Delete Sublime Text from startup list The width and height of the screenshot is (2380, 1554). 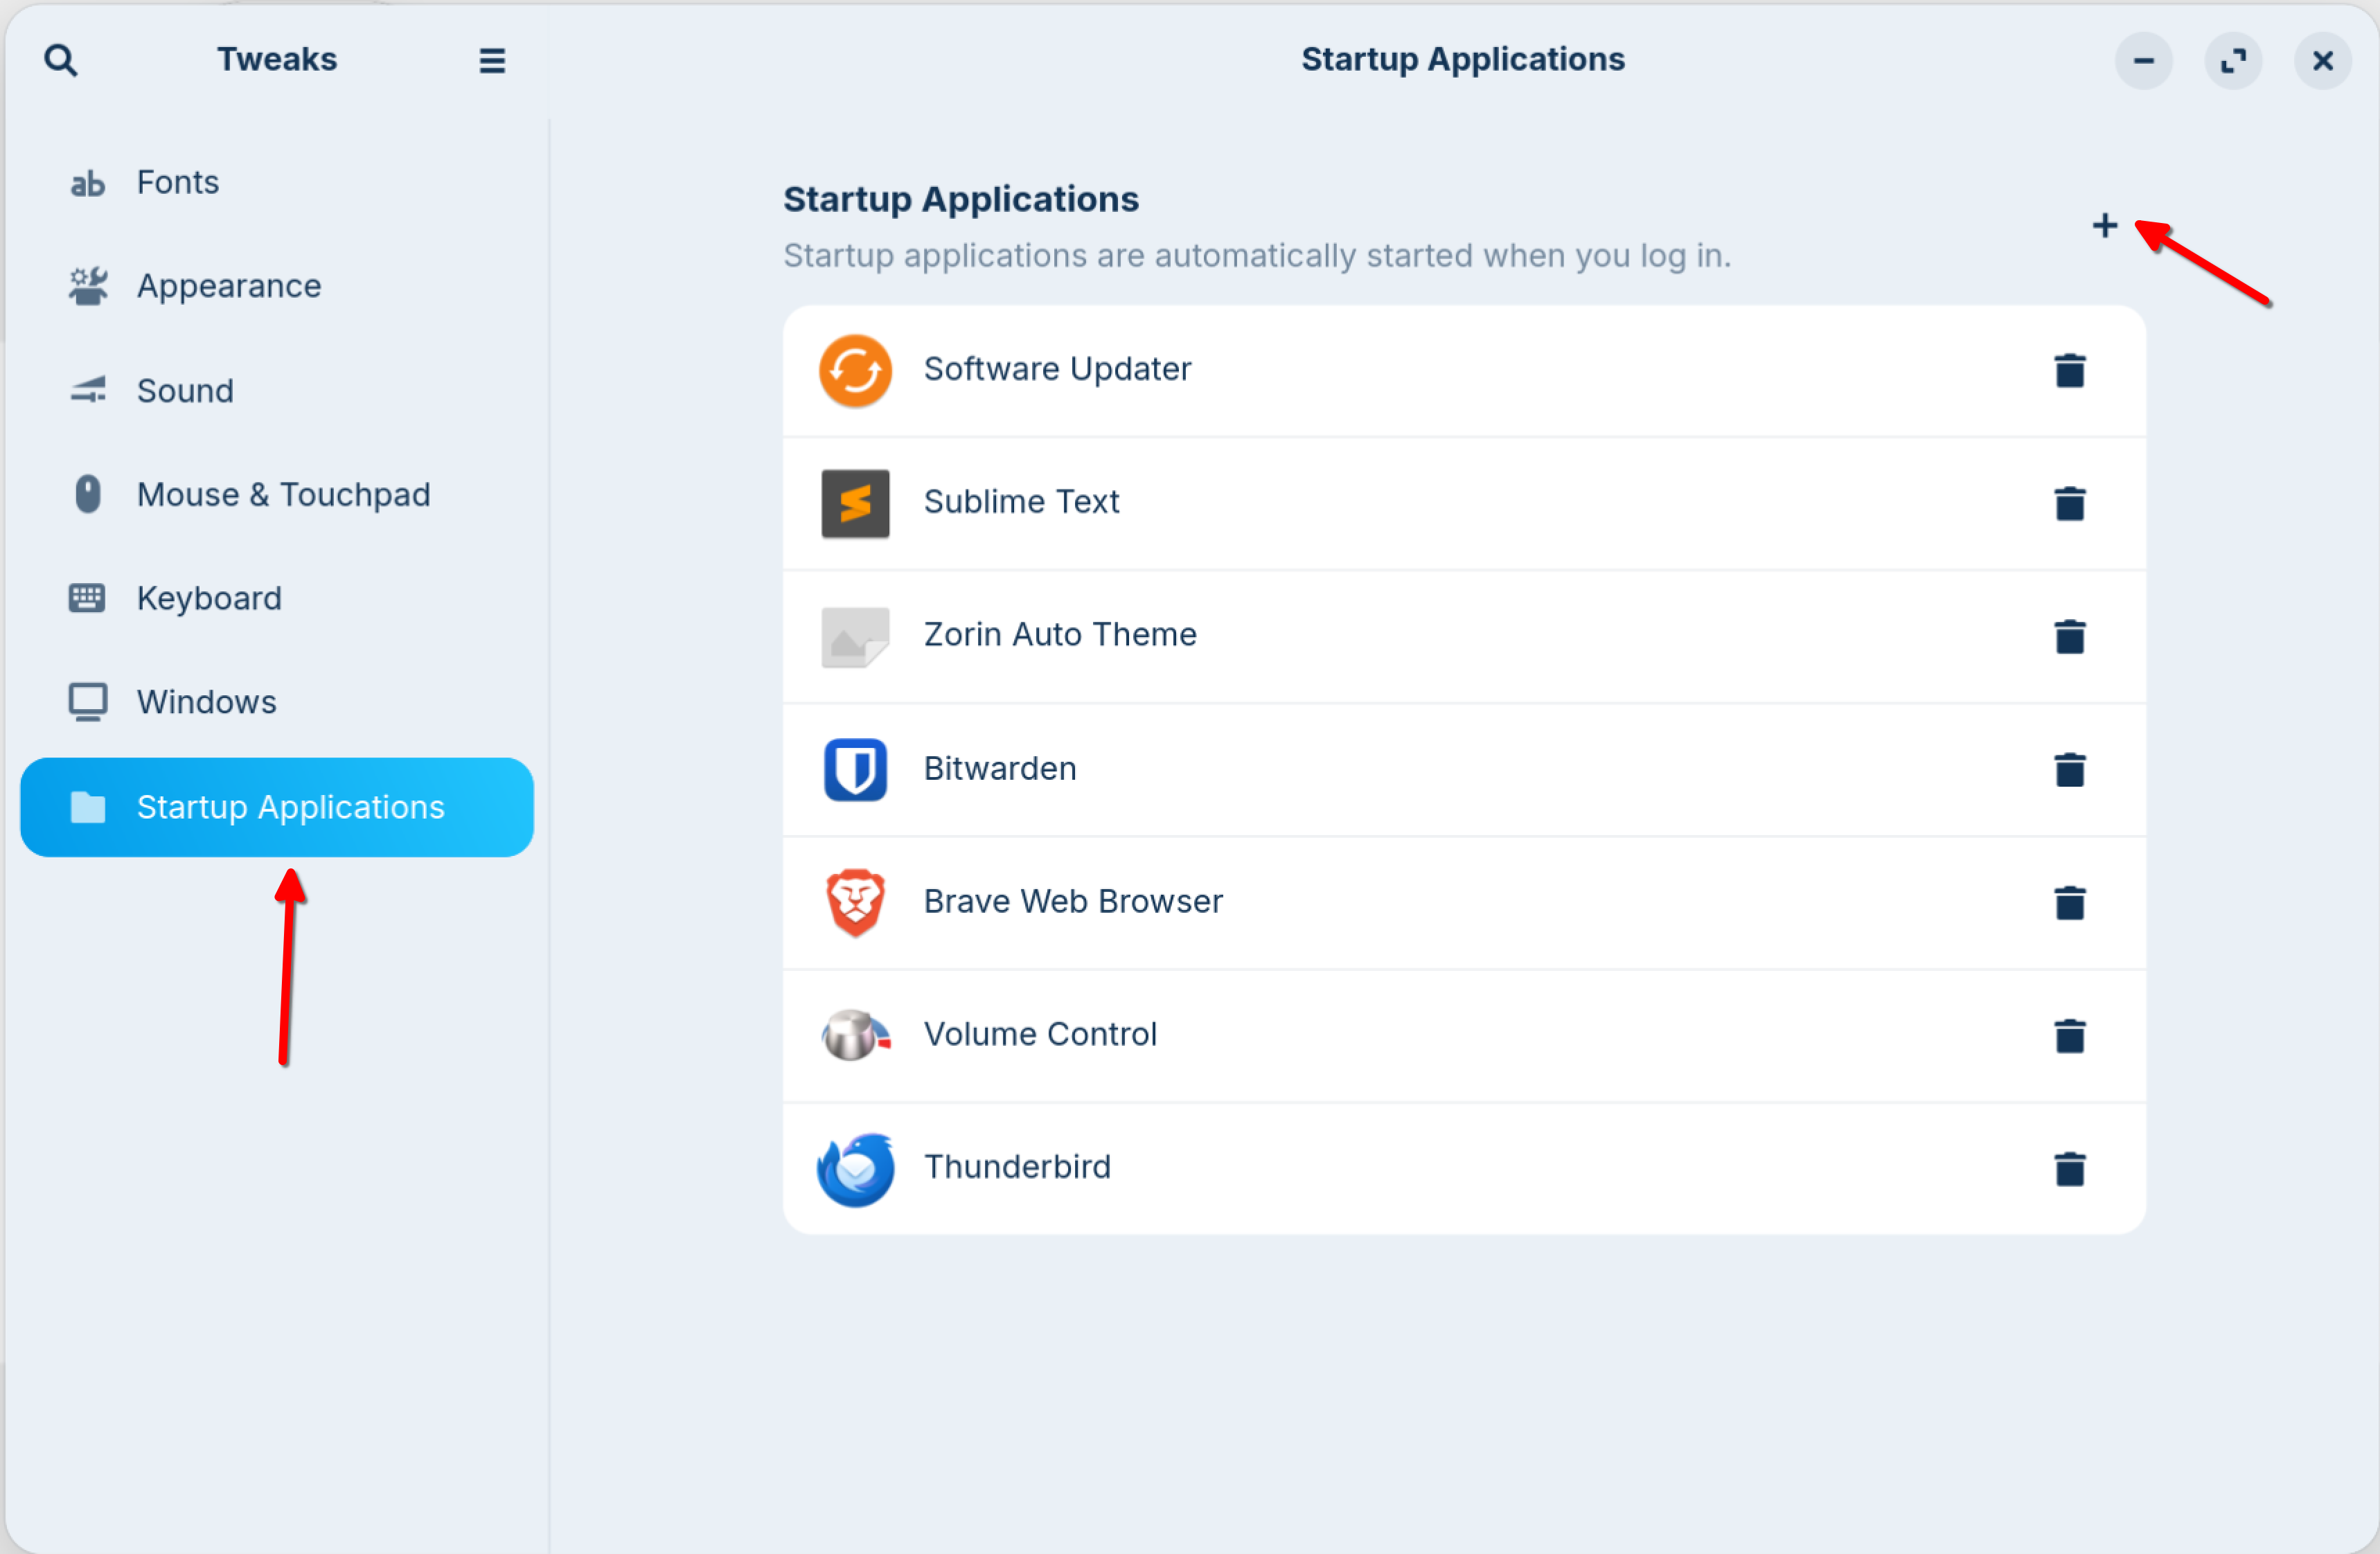[2069, 503]
